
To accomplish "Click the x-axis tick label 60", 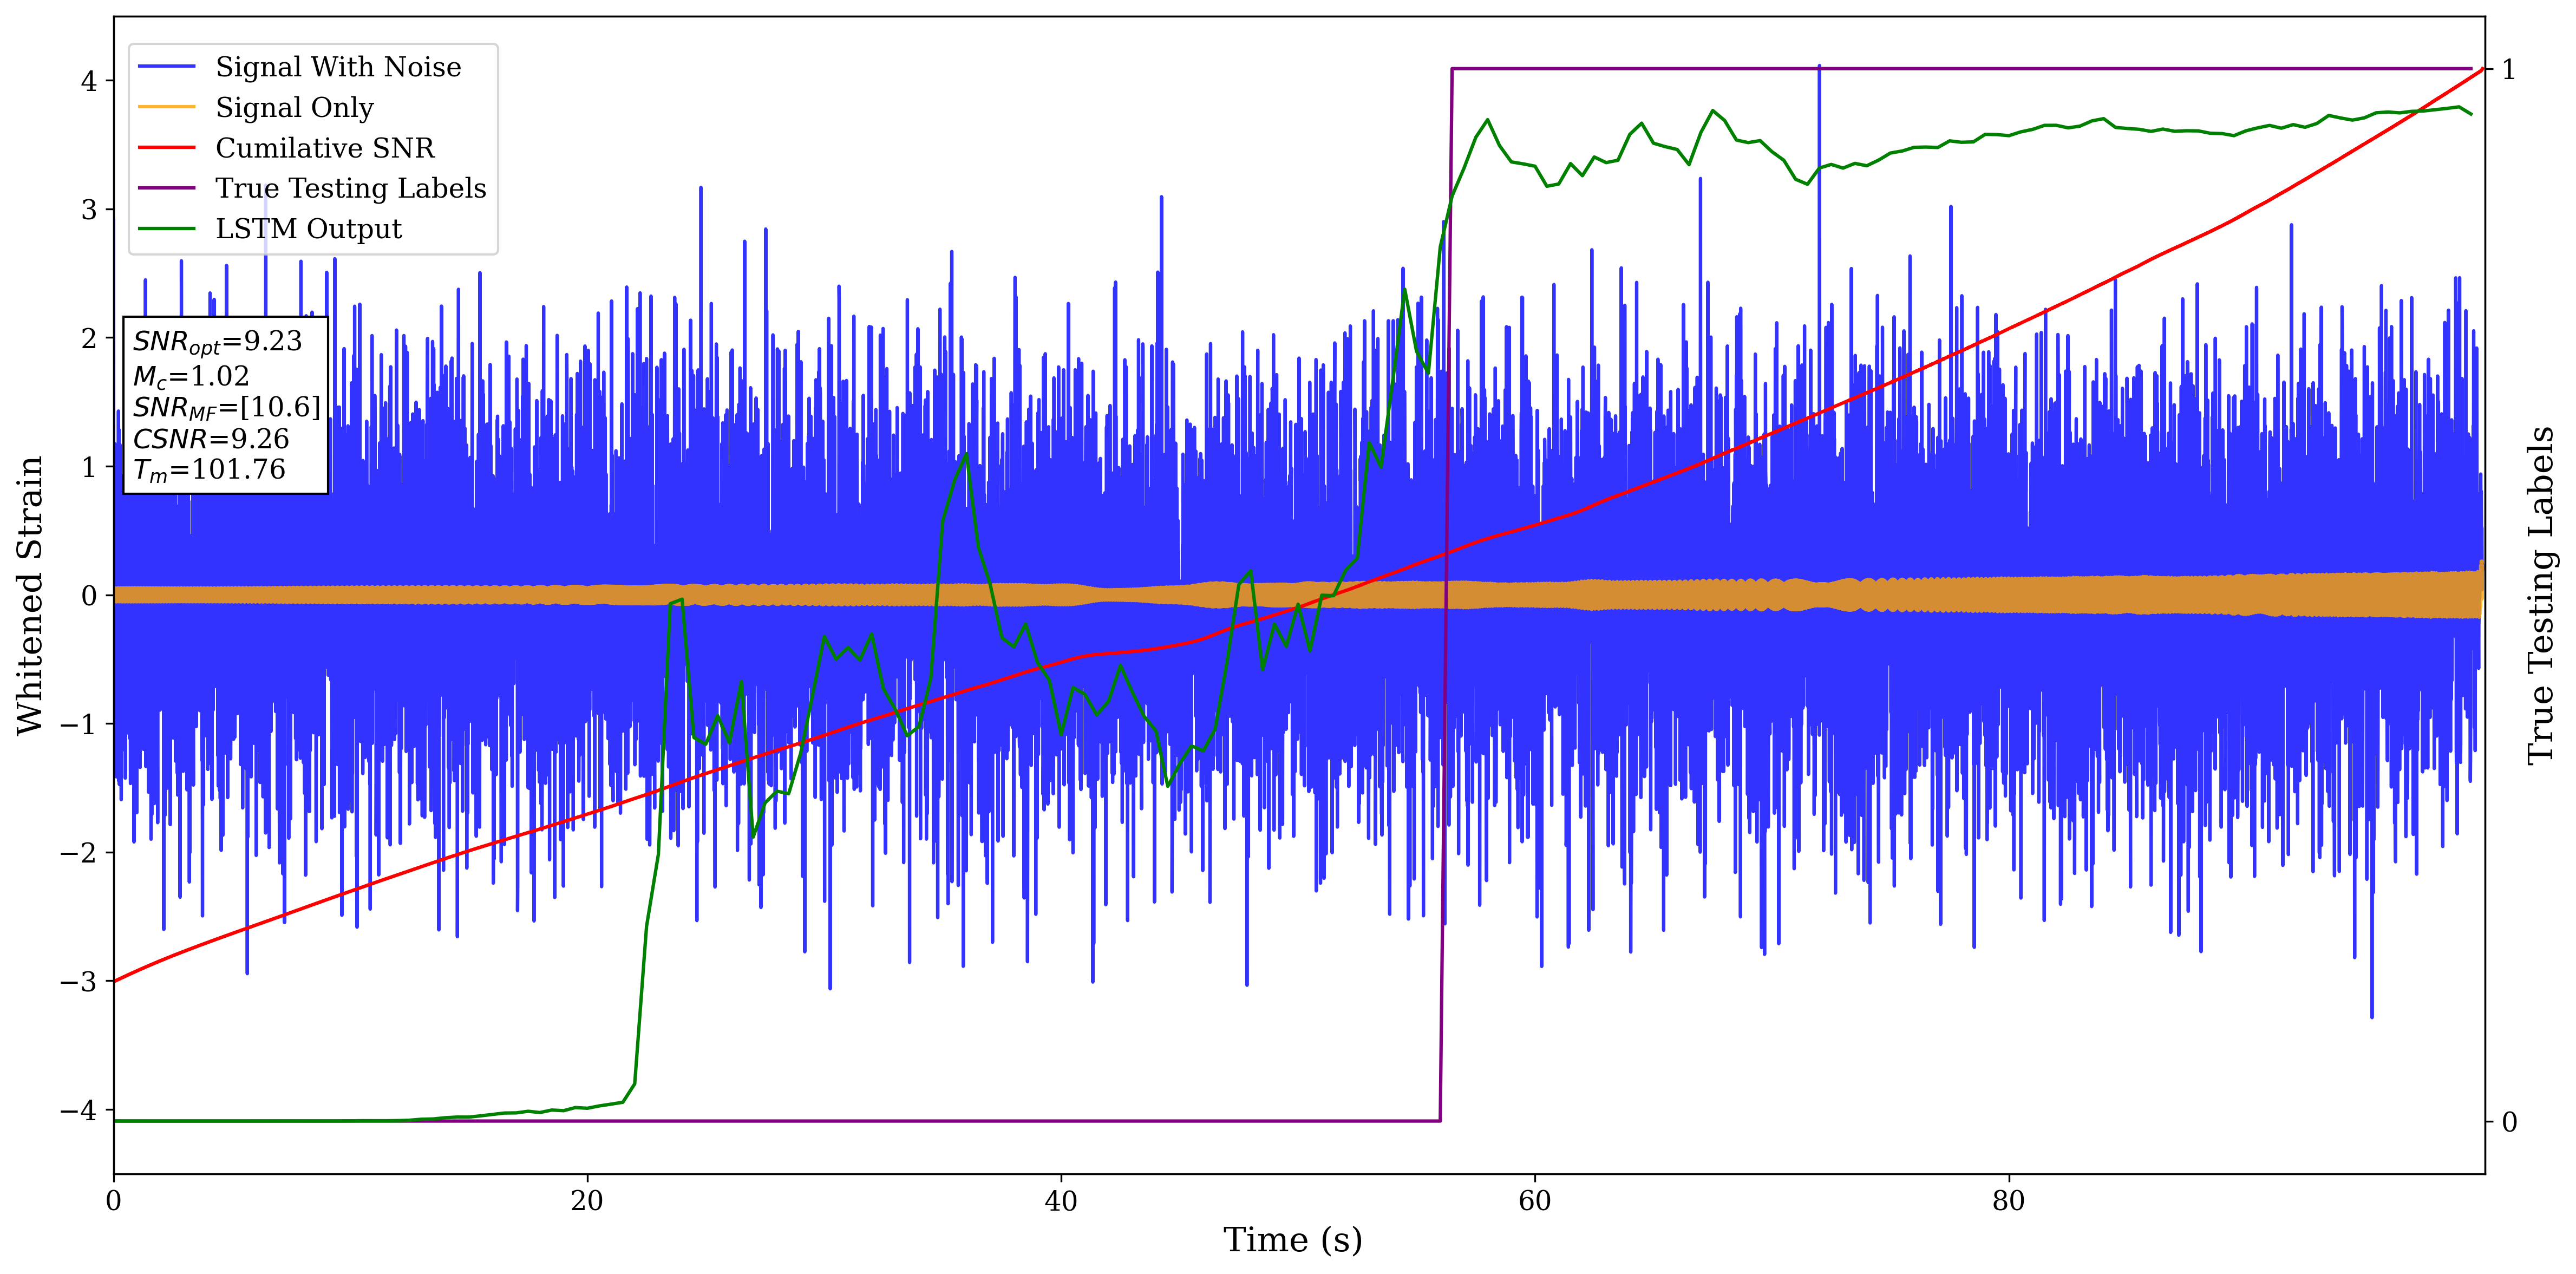I will coord(1534,1201).
